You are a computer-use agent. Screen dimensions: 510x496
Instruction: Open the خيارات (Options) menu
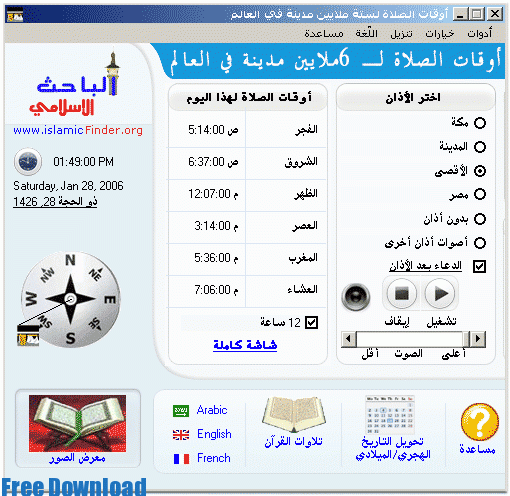click(439, 33)
